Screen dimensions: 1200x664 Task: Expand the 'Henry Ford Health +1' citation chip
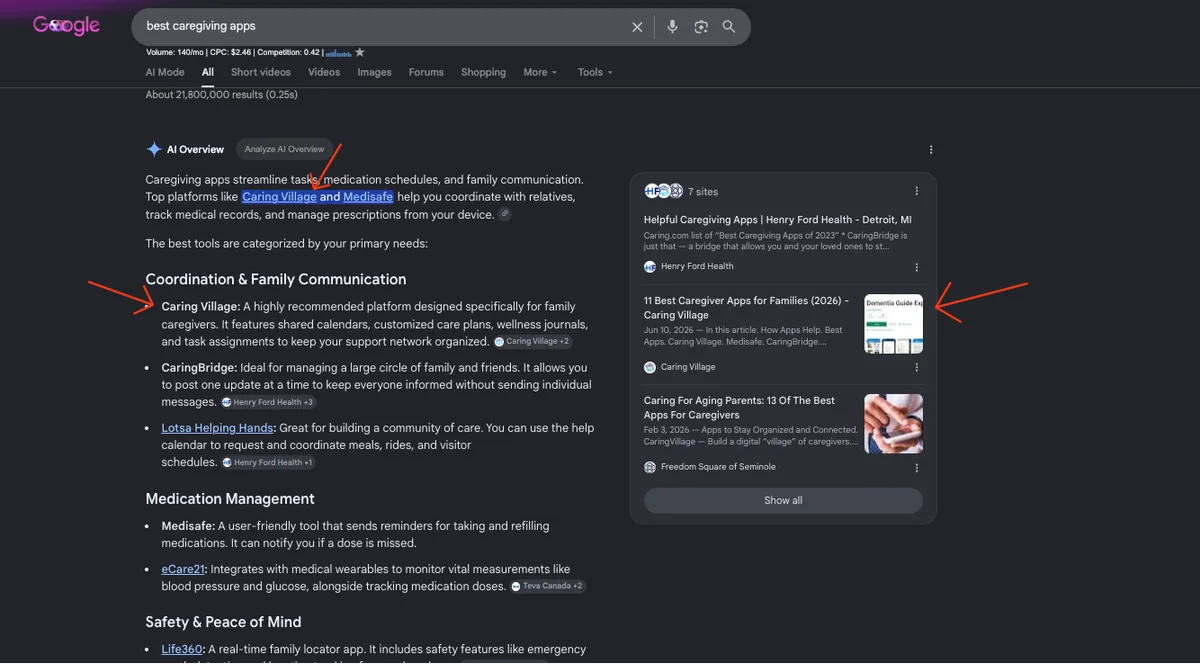pyautogui.click(x=268, y=462)
